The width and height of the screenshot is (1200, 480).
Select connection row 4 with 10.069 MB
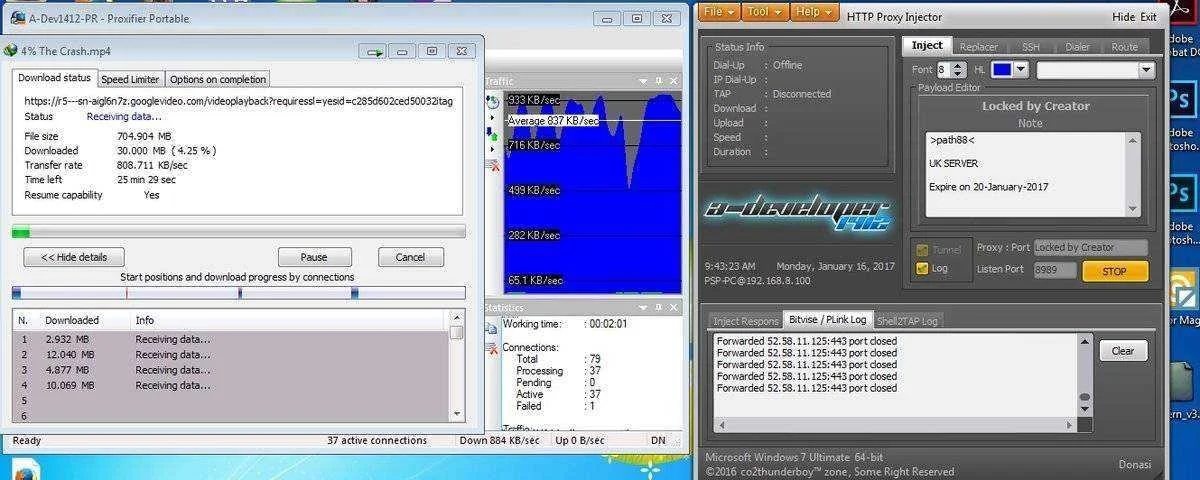pos(230,385)
